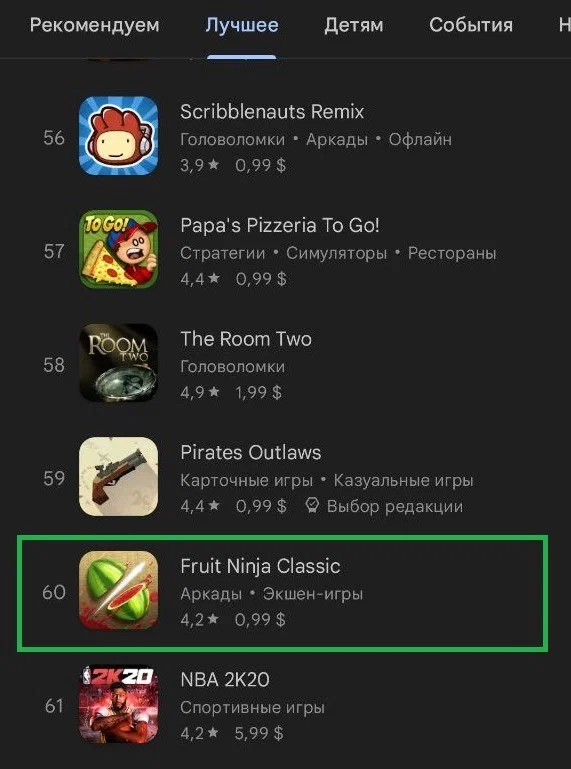Select the Лучшее tab
Screen dimensions: 571x769
[242, 25]
